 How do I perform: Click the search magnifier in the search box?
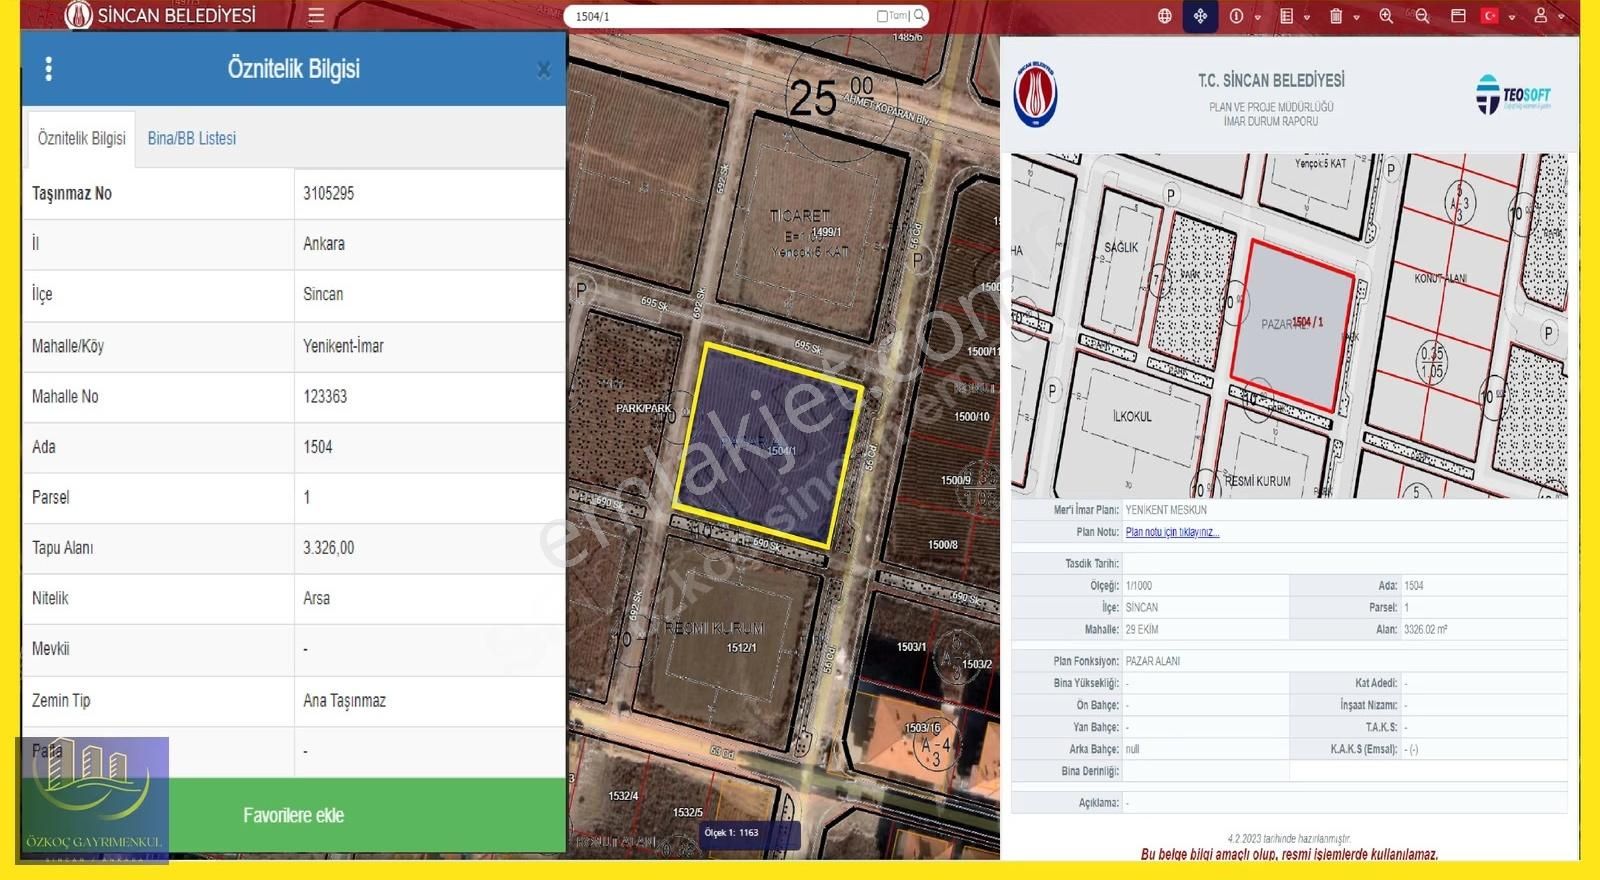coord(919,16)
